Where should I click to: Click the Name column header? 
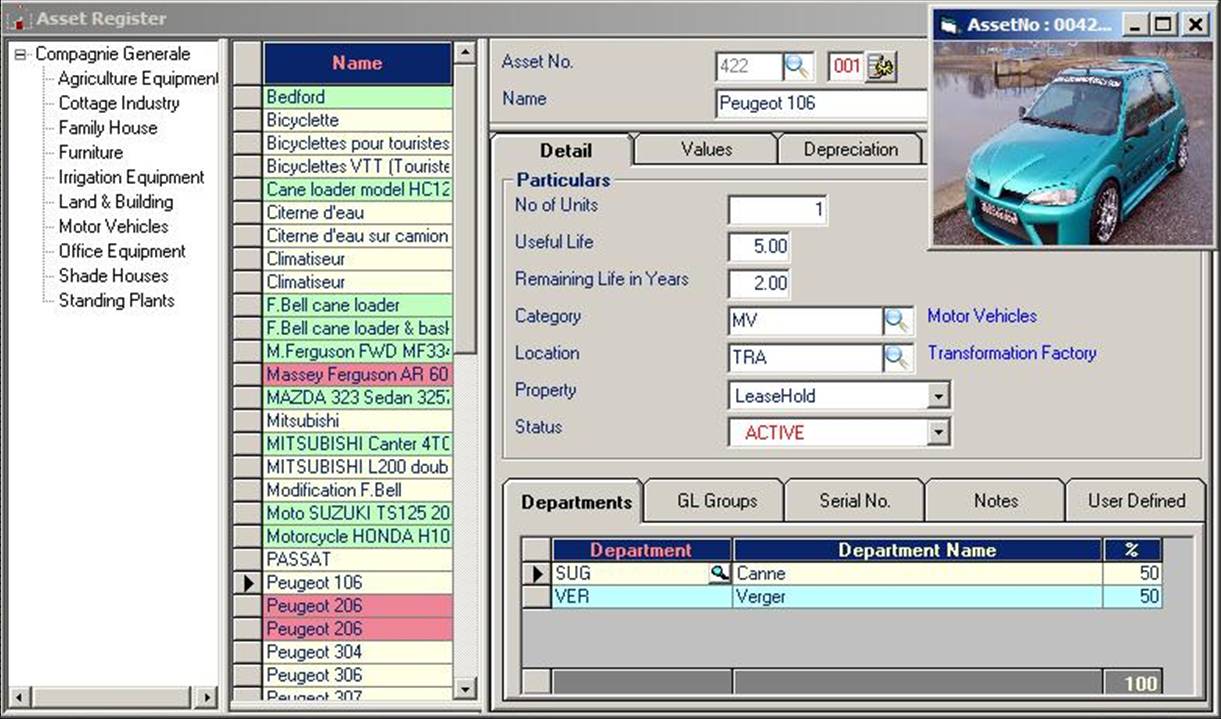[x=357, y=63]
